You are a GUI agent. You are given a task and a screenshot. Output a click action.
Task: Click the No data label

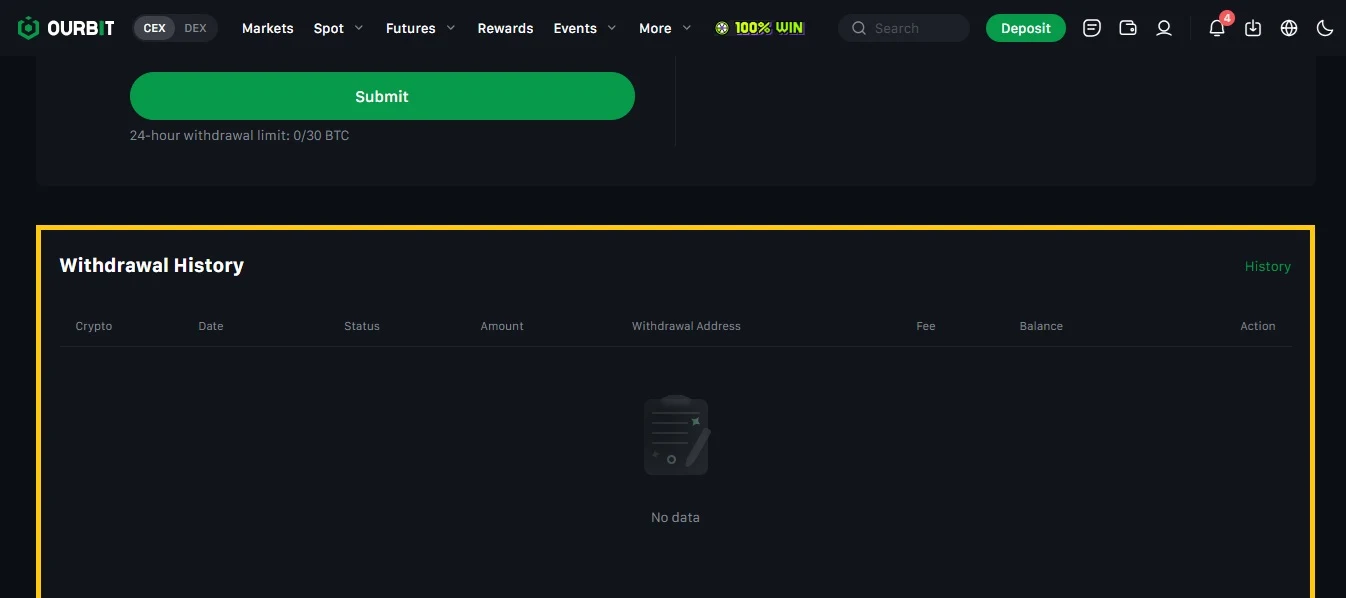[x=675, y=517]
